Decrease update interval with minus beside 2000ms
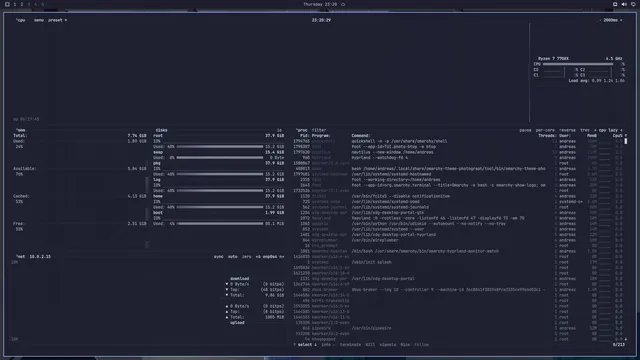The height and width of the screenshot is (360, 640). tap(600, 20)
